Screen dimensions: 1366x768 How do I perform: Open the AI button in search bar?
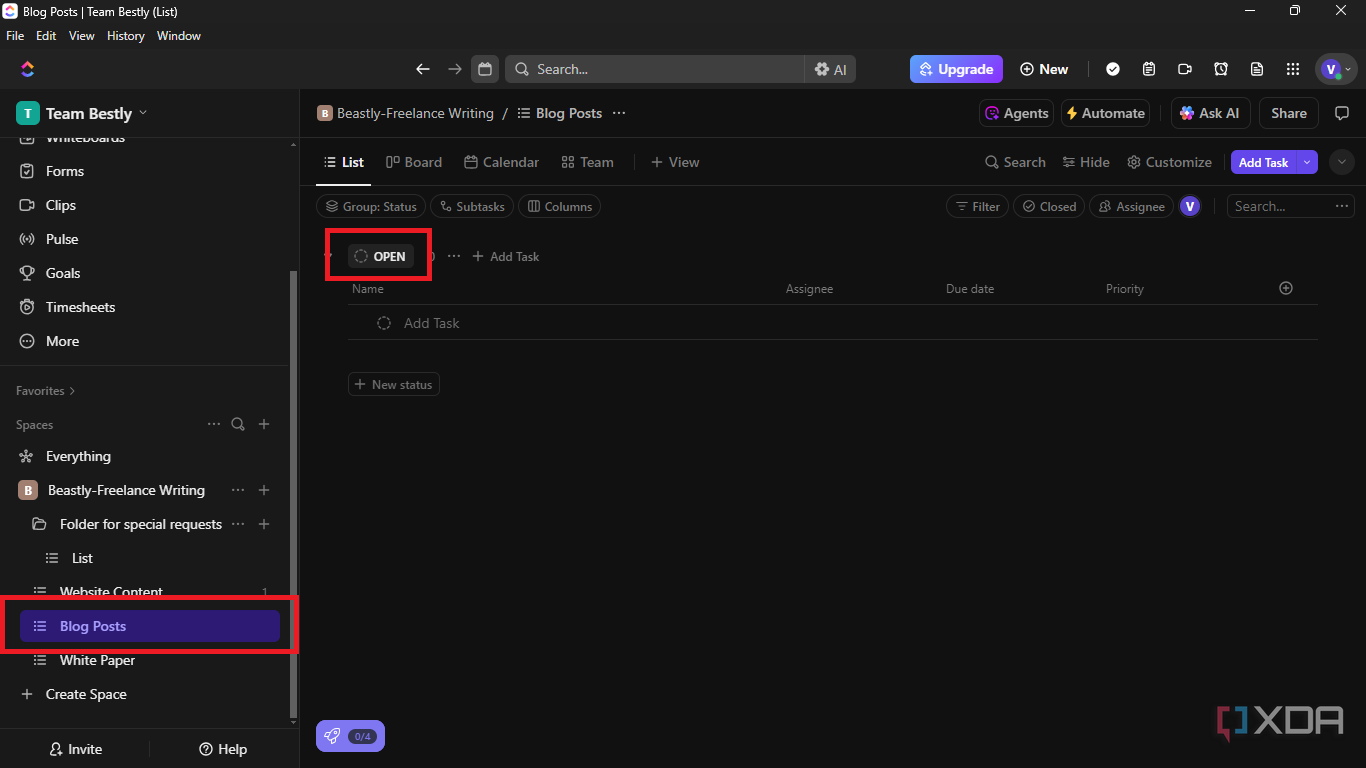pyautogui.click(x=830, y=69)
